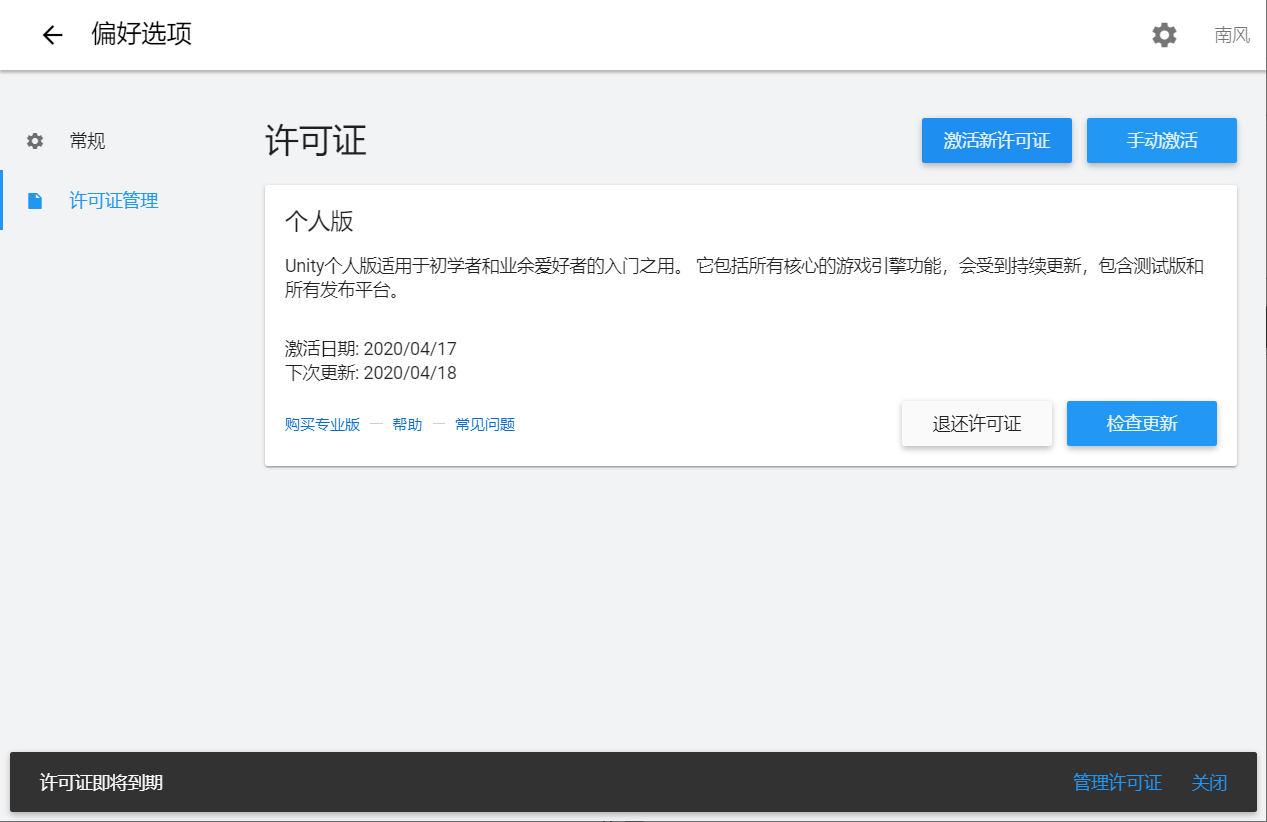Click the document icon beside 许可证管理
The image size is (1267, 822).
pos(34,199)
